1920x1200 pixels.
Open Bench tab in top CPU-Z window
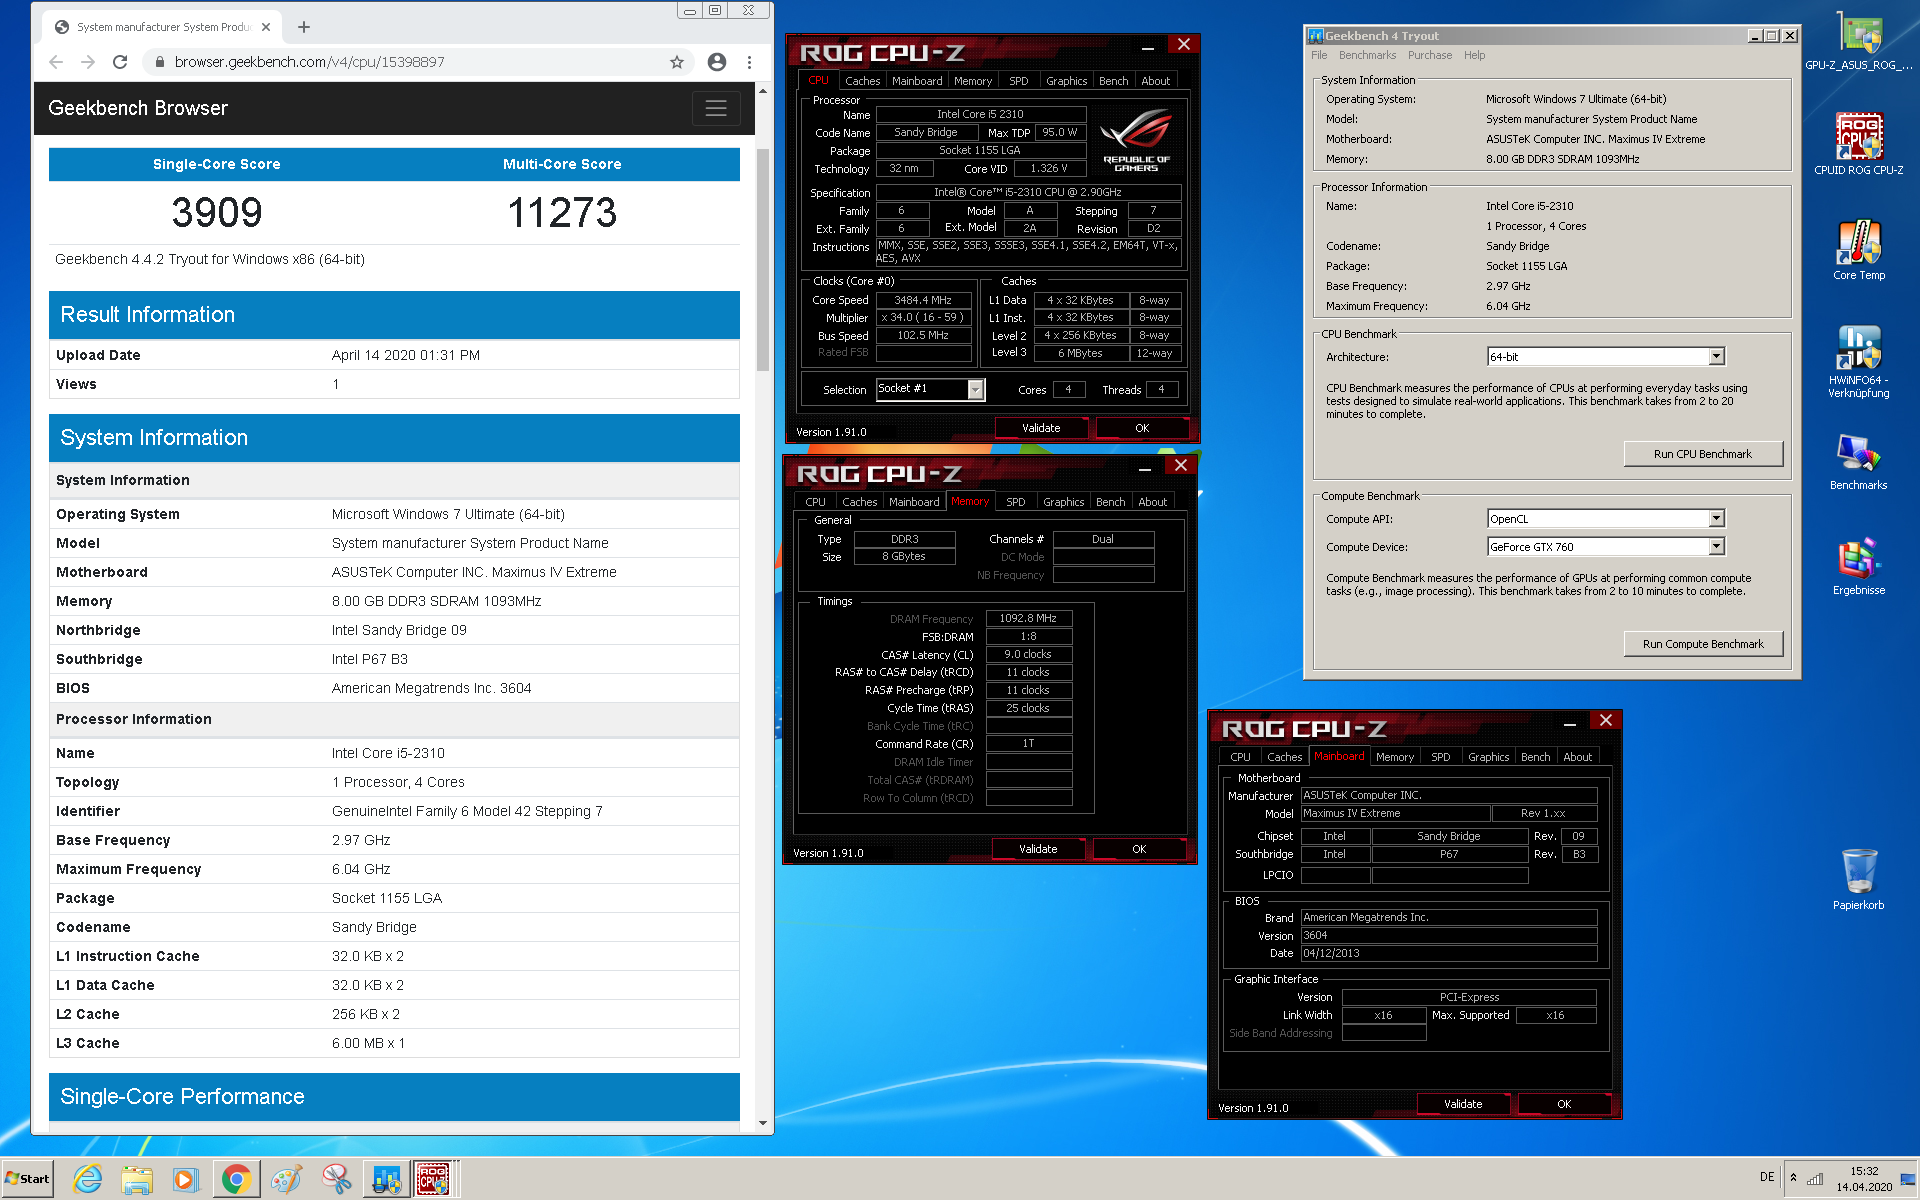(1113, 81)
